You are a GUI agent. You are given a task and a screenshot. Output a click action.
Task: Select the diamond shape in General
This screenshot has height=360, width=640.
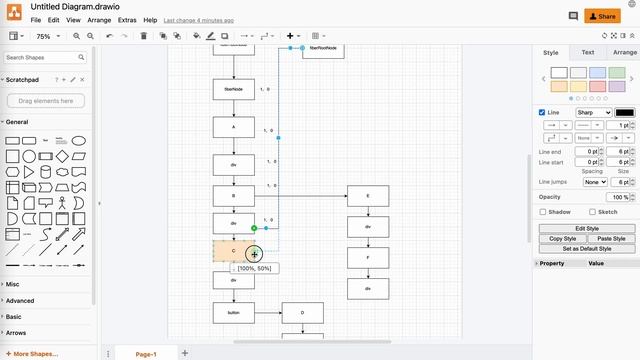(x=62, y=156)
